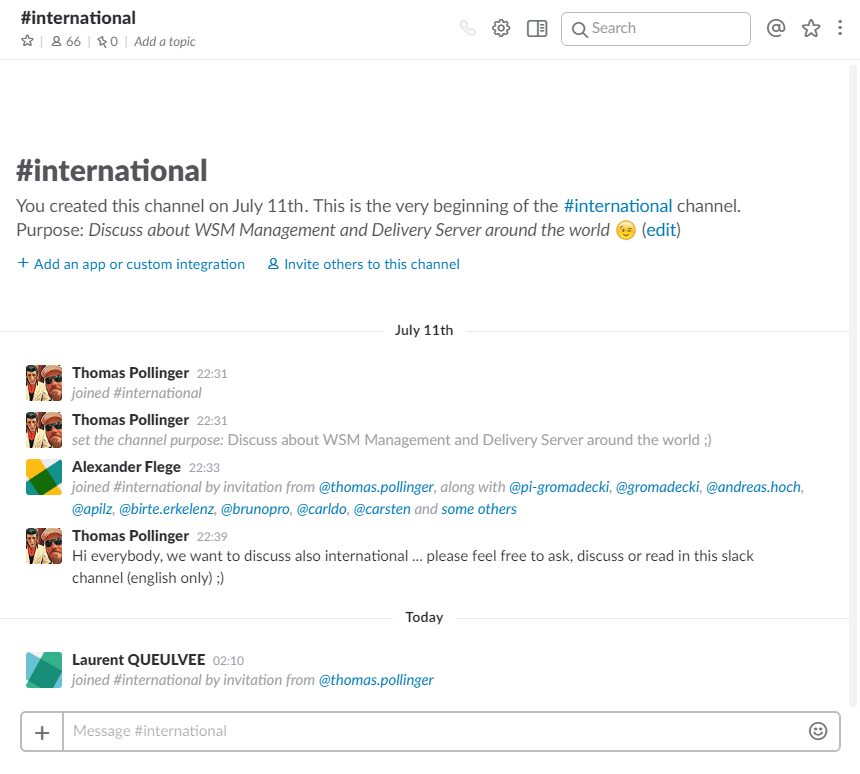Screen dimensions: 860x774
Task: Open mentions with the @ icon
Action: pos(776,28)
